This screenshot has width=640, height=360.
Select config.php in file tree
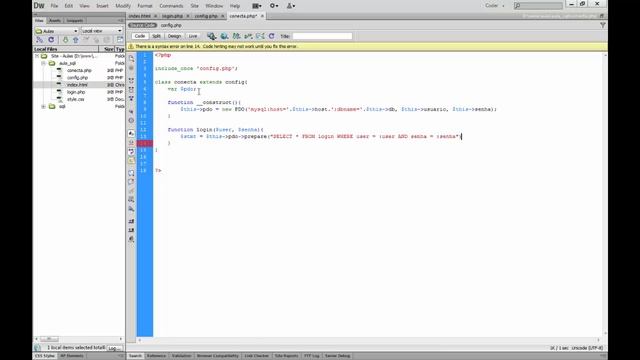tap(78, 78)
